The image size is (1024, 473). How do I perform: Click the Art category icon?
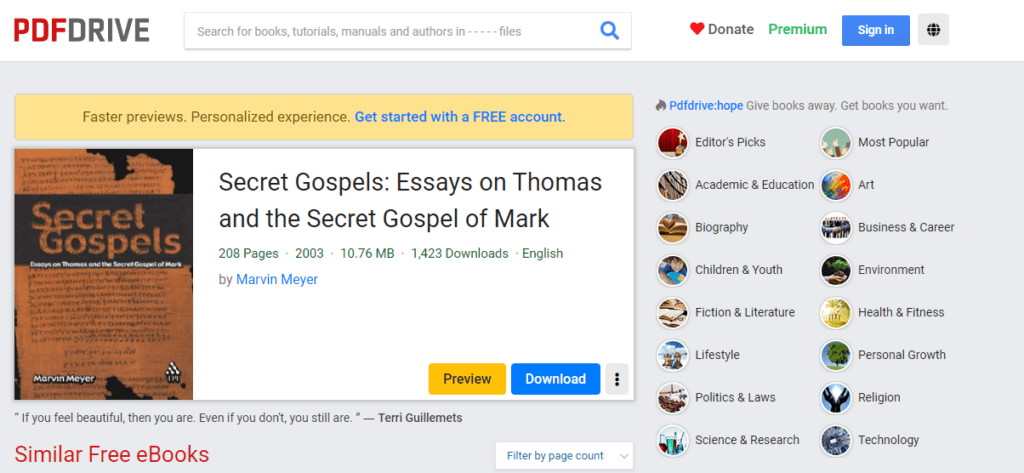[836, 185]
